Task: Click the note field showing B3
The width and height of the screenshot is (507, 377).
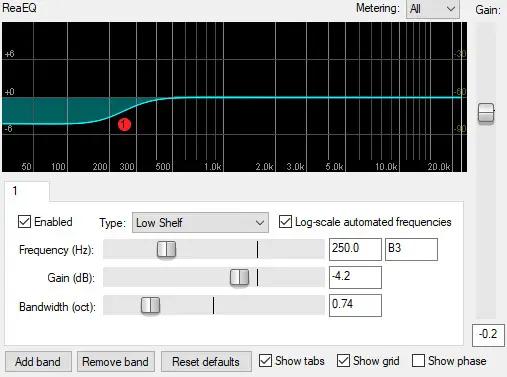Action: pyautogui.click(x=411, y=249)
